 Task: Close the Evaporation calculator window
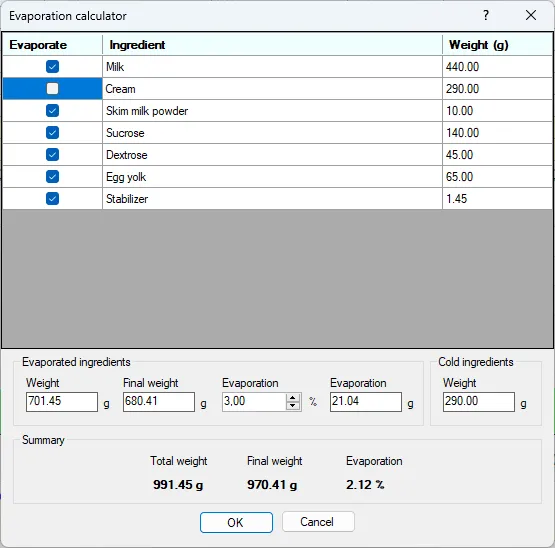tap(531, 15)
